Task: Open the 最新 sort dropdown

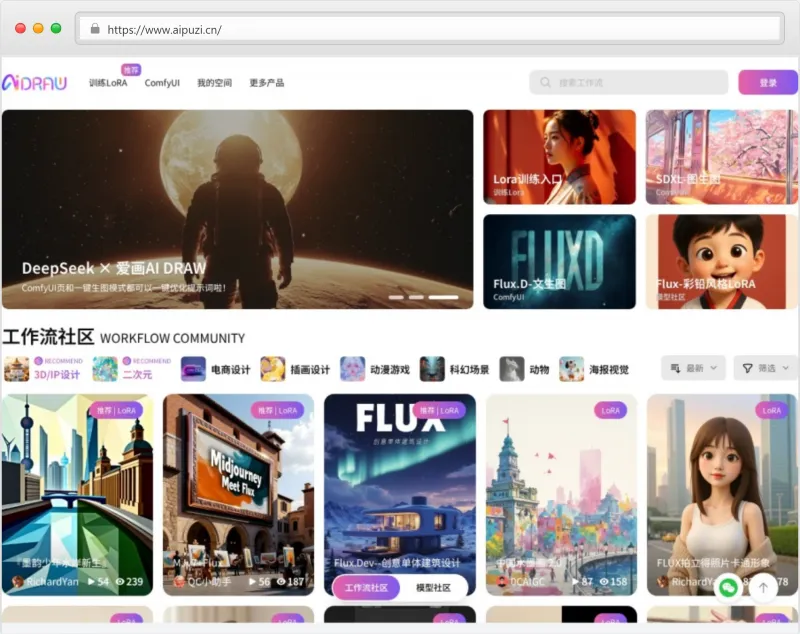Action: [x=693, y=368]
